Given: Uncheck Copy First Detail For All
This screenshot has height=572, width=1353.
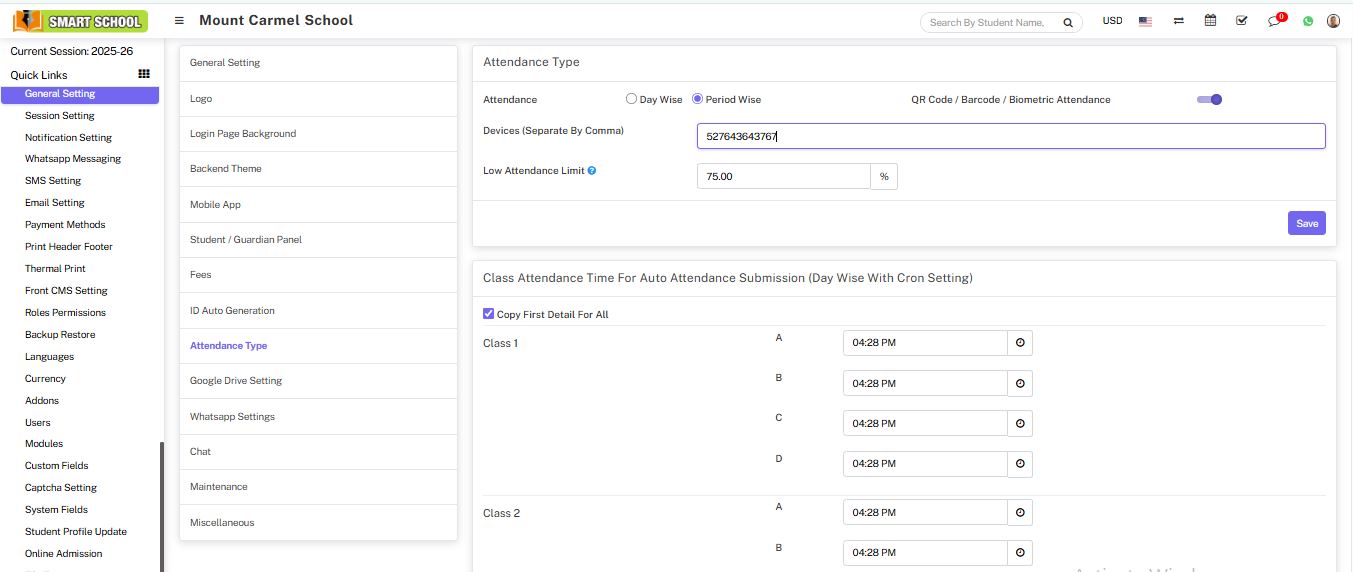Looking at the screenshot, I should tap(488, 314).
